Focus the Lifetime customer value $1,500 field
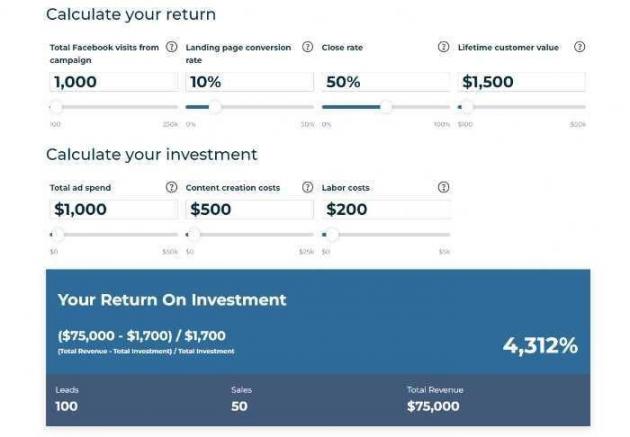This screenshot has height=437, width=630. (521, 82)
